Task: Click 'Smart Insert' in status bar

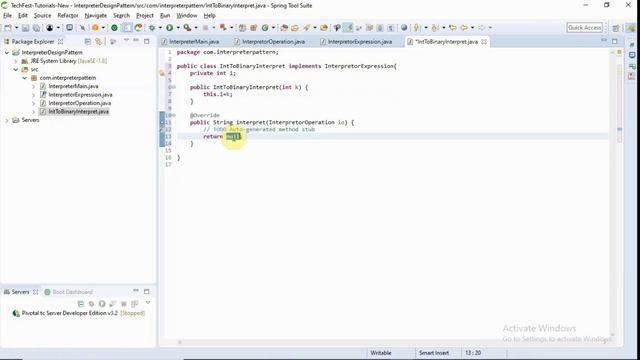Action: click(434, 353)
